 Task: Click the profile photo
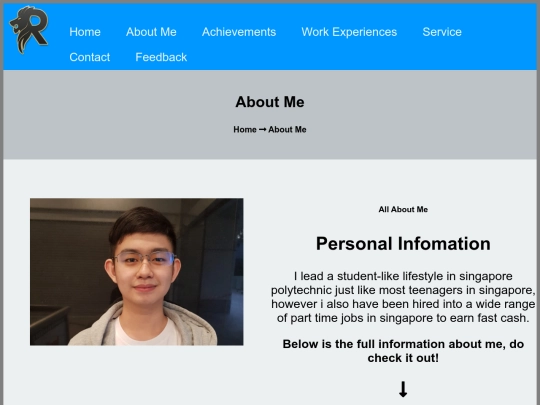tap(137, 272)
